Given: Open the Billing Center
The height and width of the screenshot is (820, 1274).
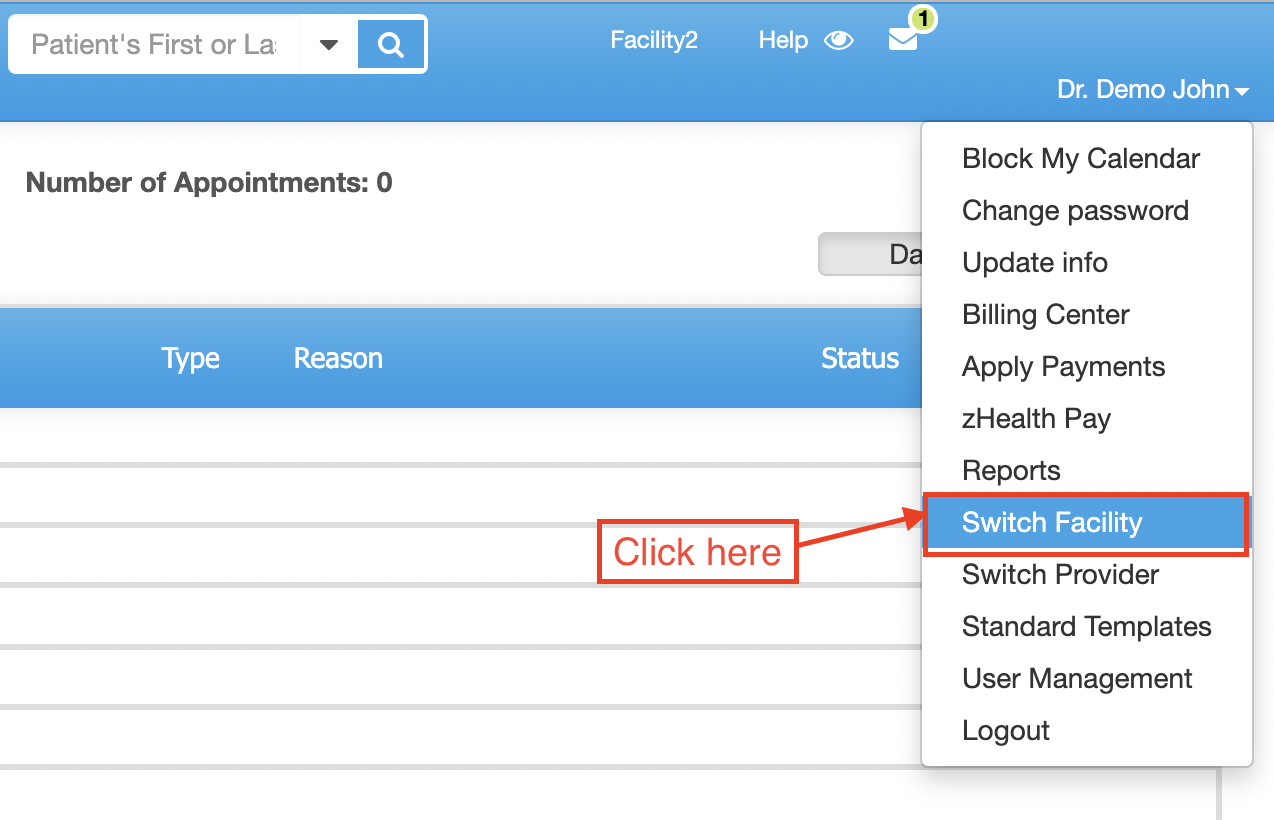Looking at the screenshot, I should point(1045,314).
